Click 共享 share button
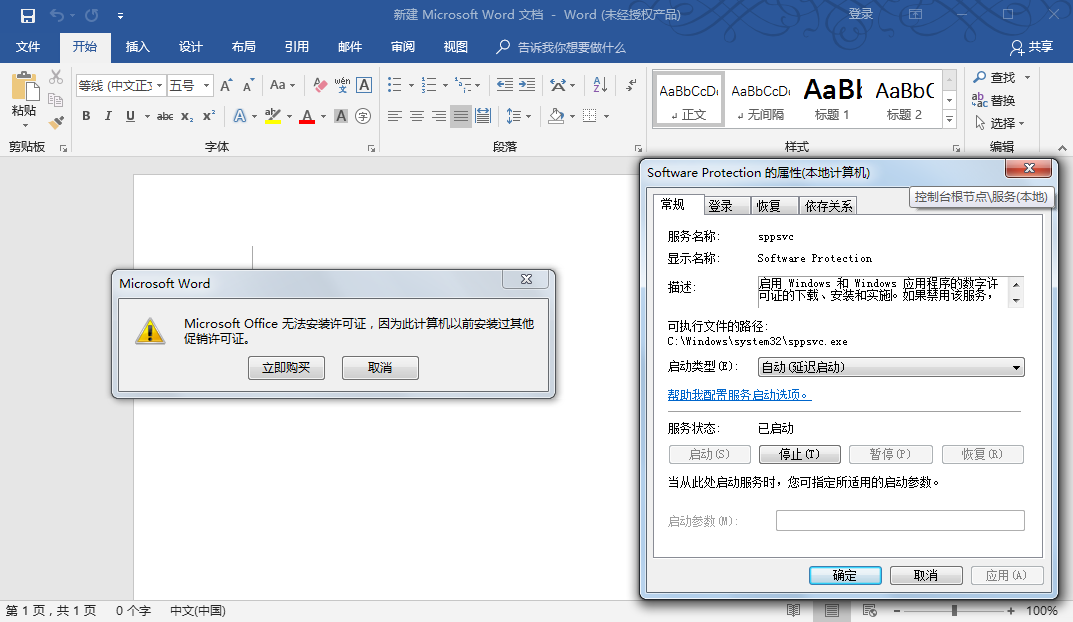Screen dimensions: 1073x622 coord(1031,47)
